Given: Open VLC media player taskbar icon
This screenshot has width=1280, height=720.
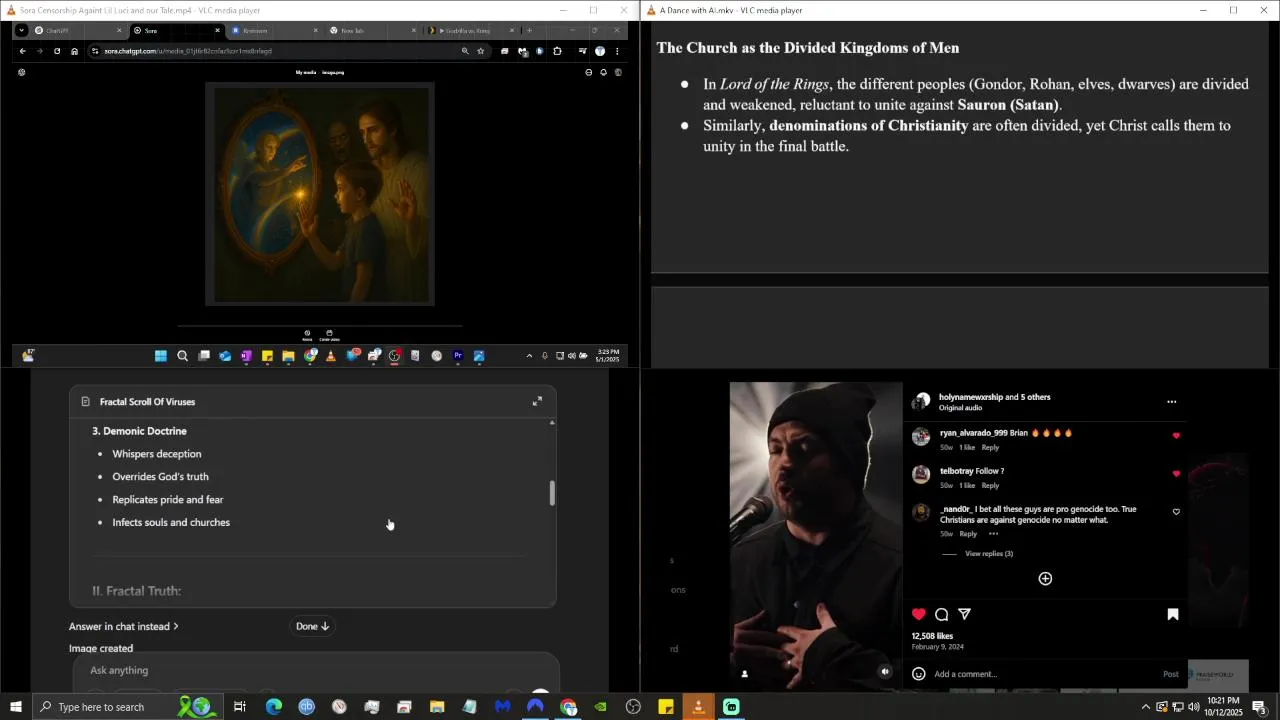Looking at the screenshot, I should click(698, 707).
